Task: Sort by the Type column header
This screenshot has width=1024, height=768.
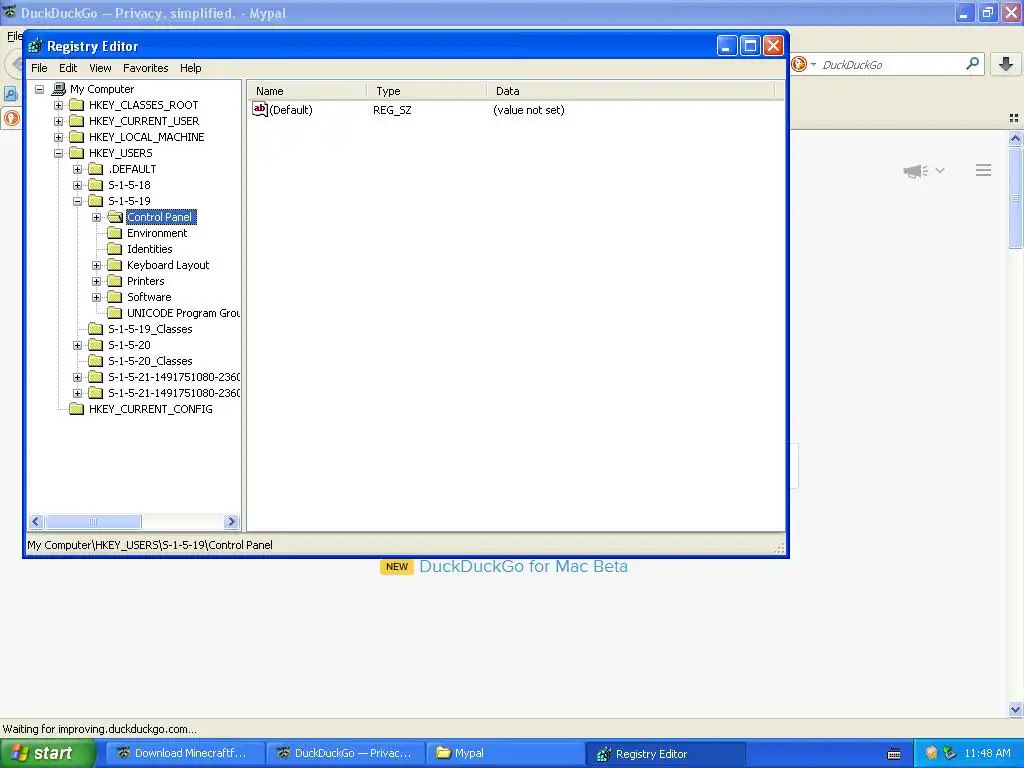Action: click(x=426, y=91)
